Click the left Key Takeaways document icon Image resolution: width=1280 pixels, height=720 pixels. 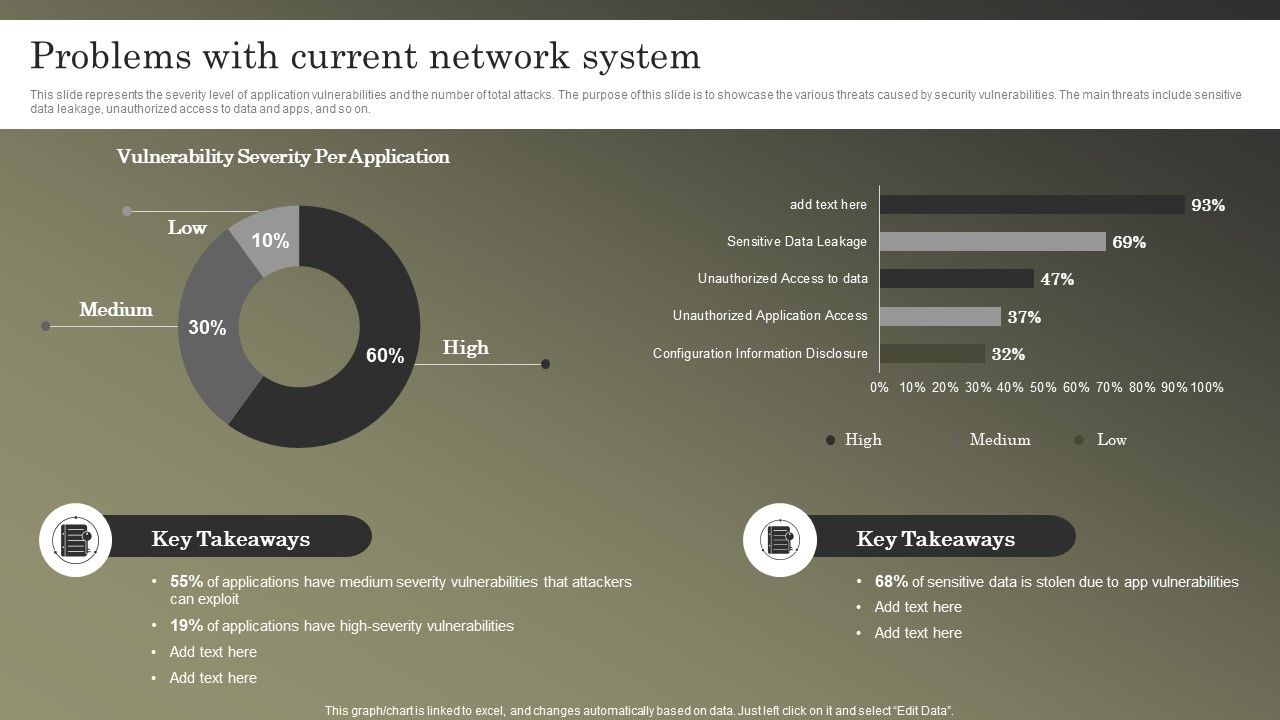[x=76, y=540]
